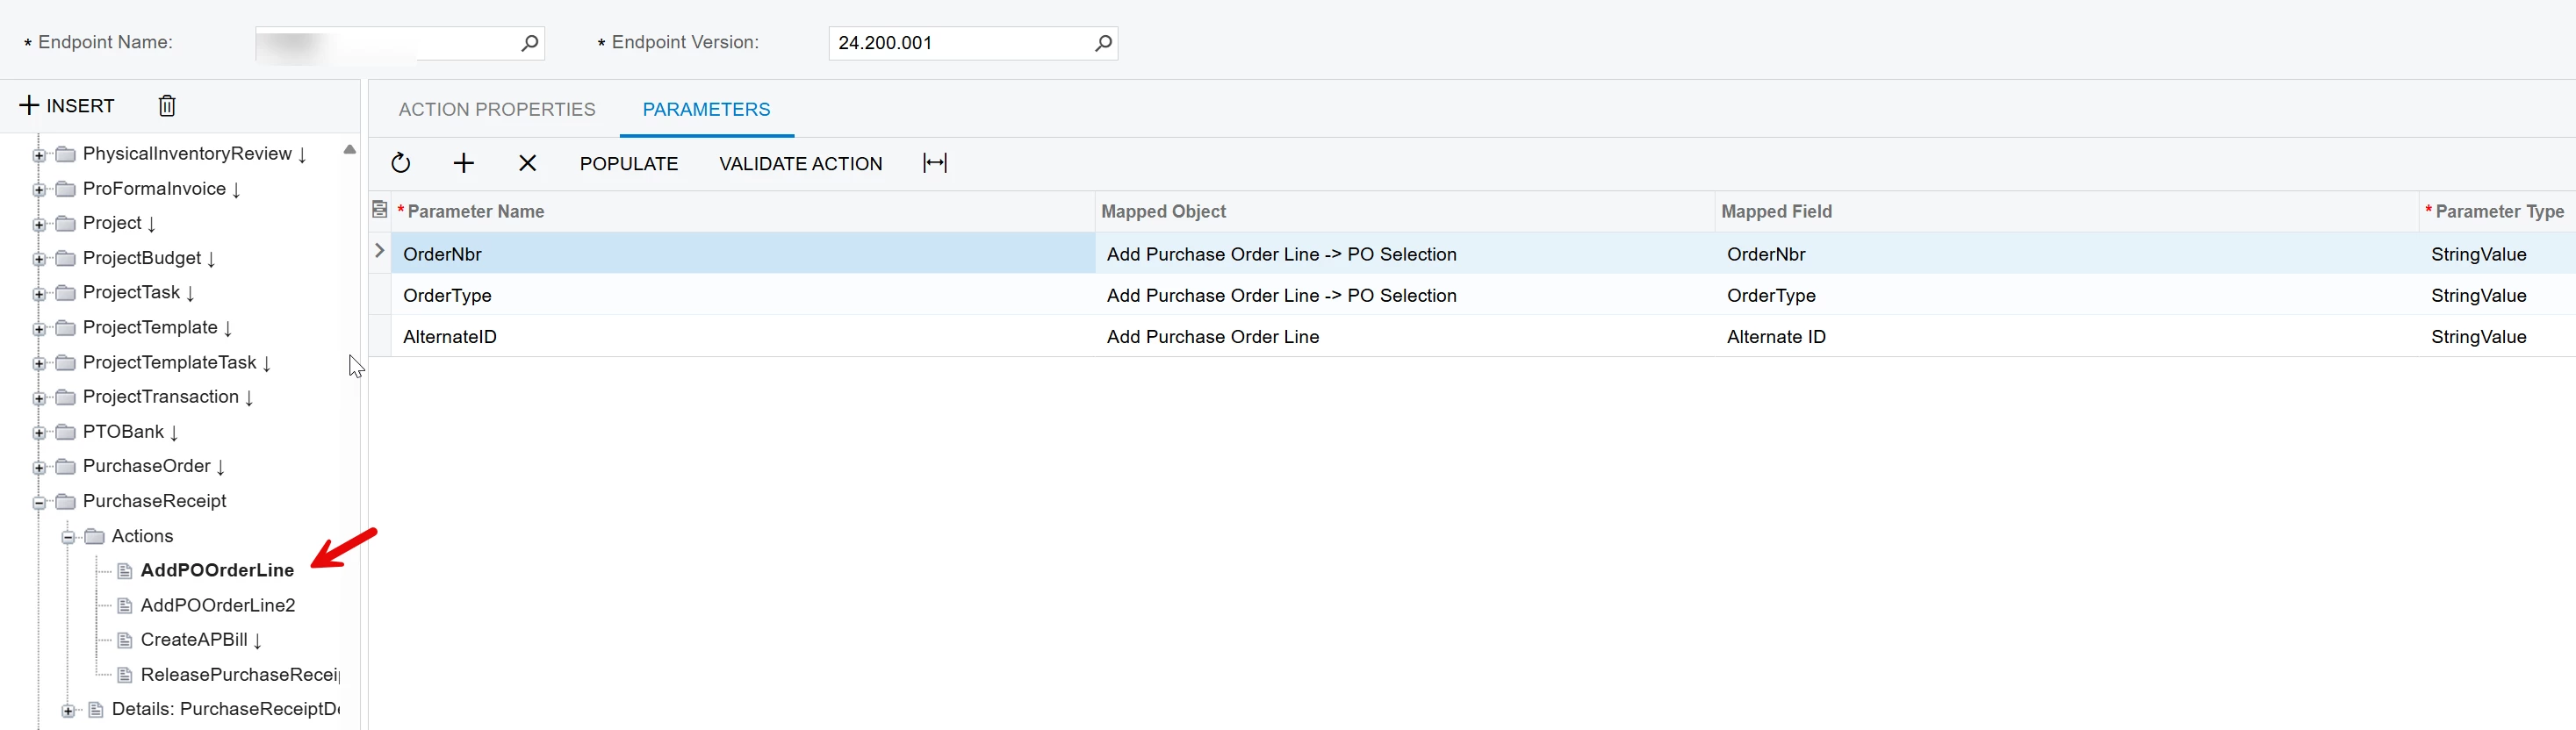Expand the Details: PurchaseReceiptDetail node
Screen dimensions: 2576x730
68,711
